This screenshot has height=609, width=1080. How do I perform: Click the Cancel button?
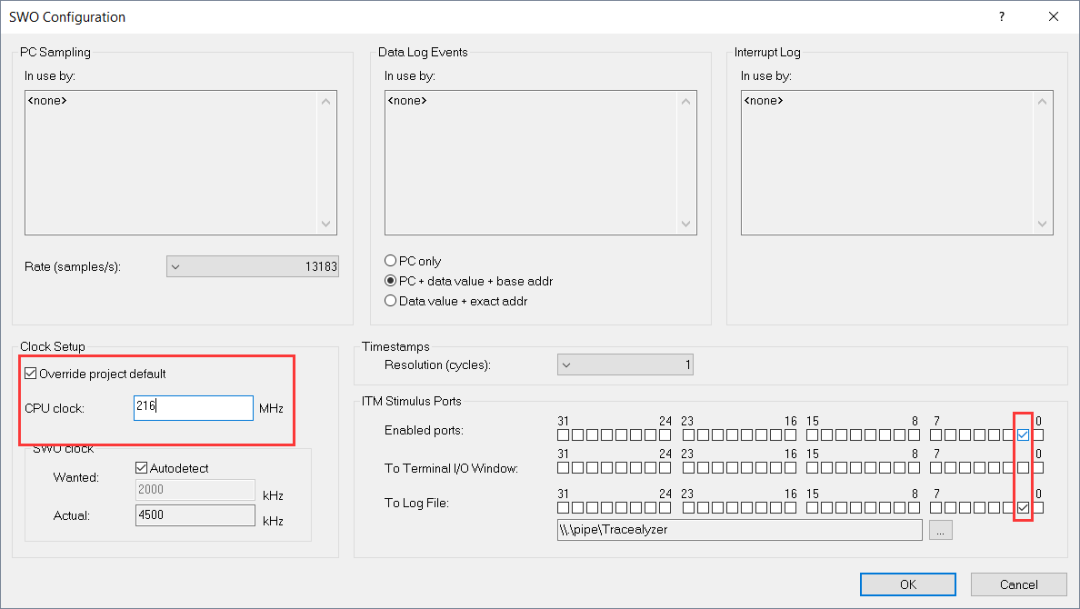tap(1019, 584)
